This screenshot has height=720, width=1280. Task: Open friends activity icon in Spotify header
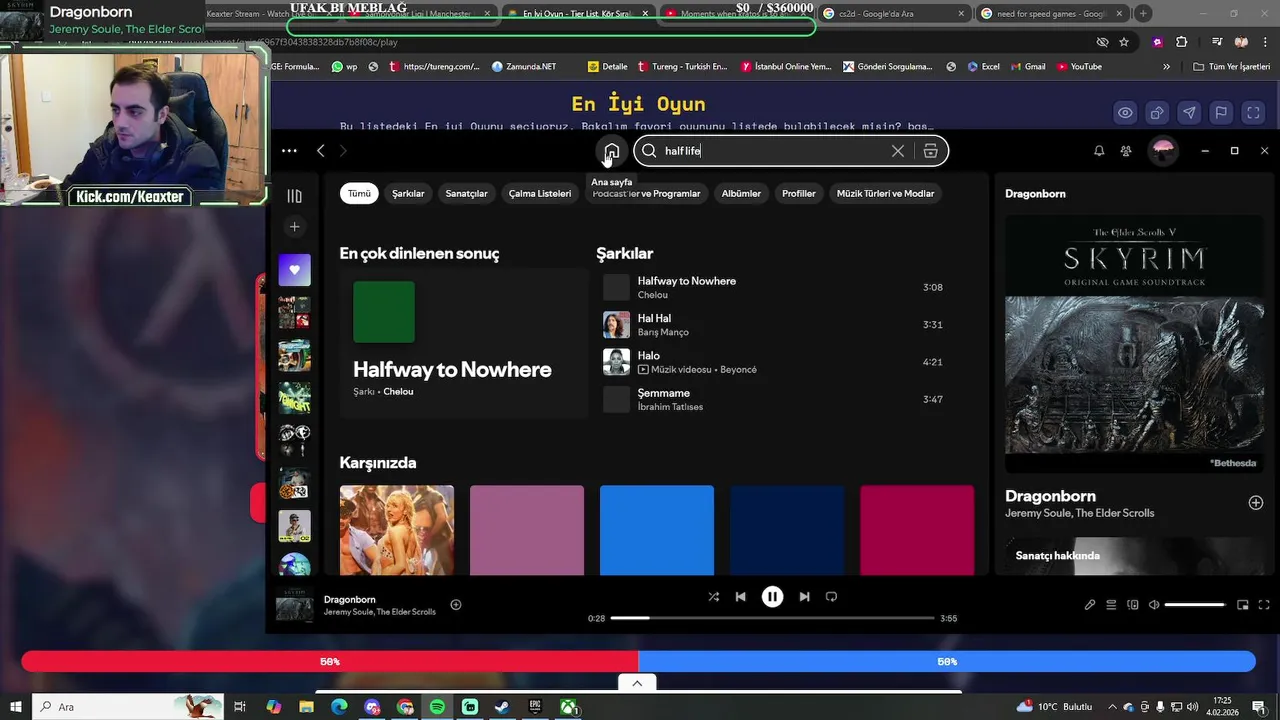click(1126, 151)
